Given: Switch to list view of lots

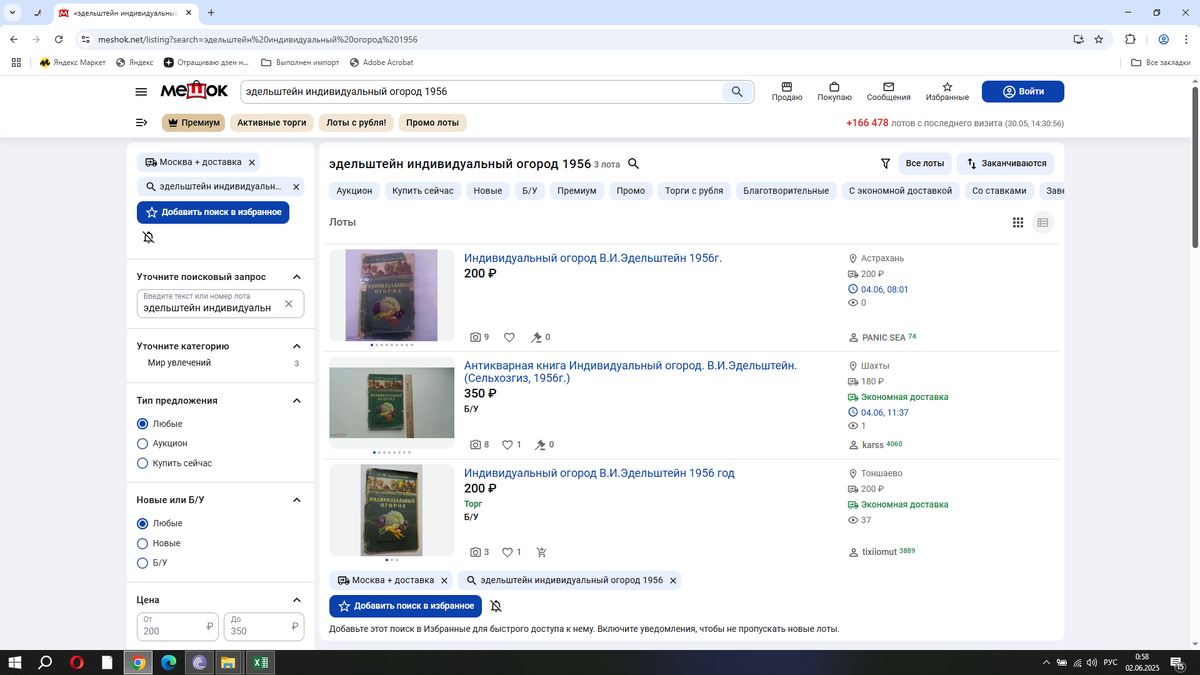Looking at the screenshot, I should pos(1043,222).
